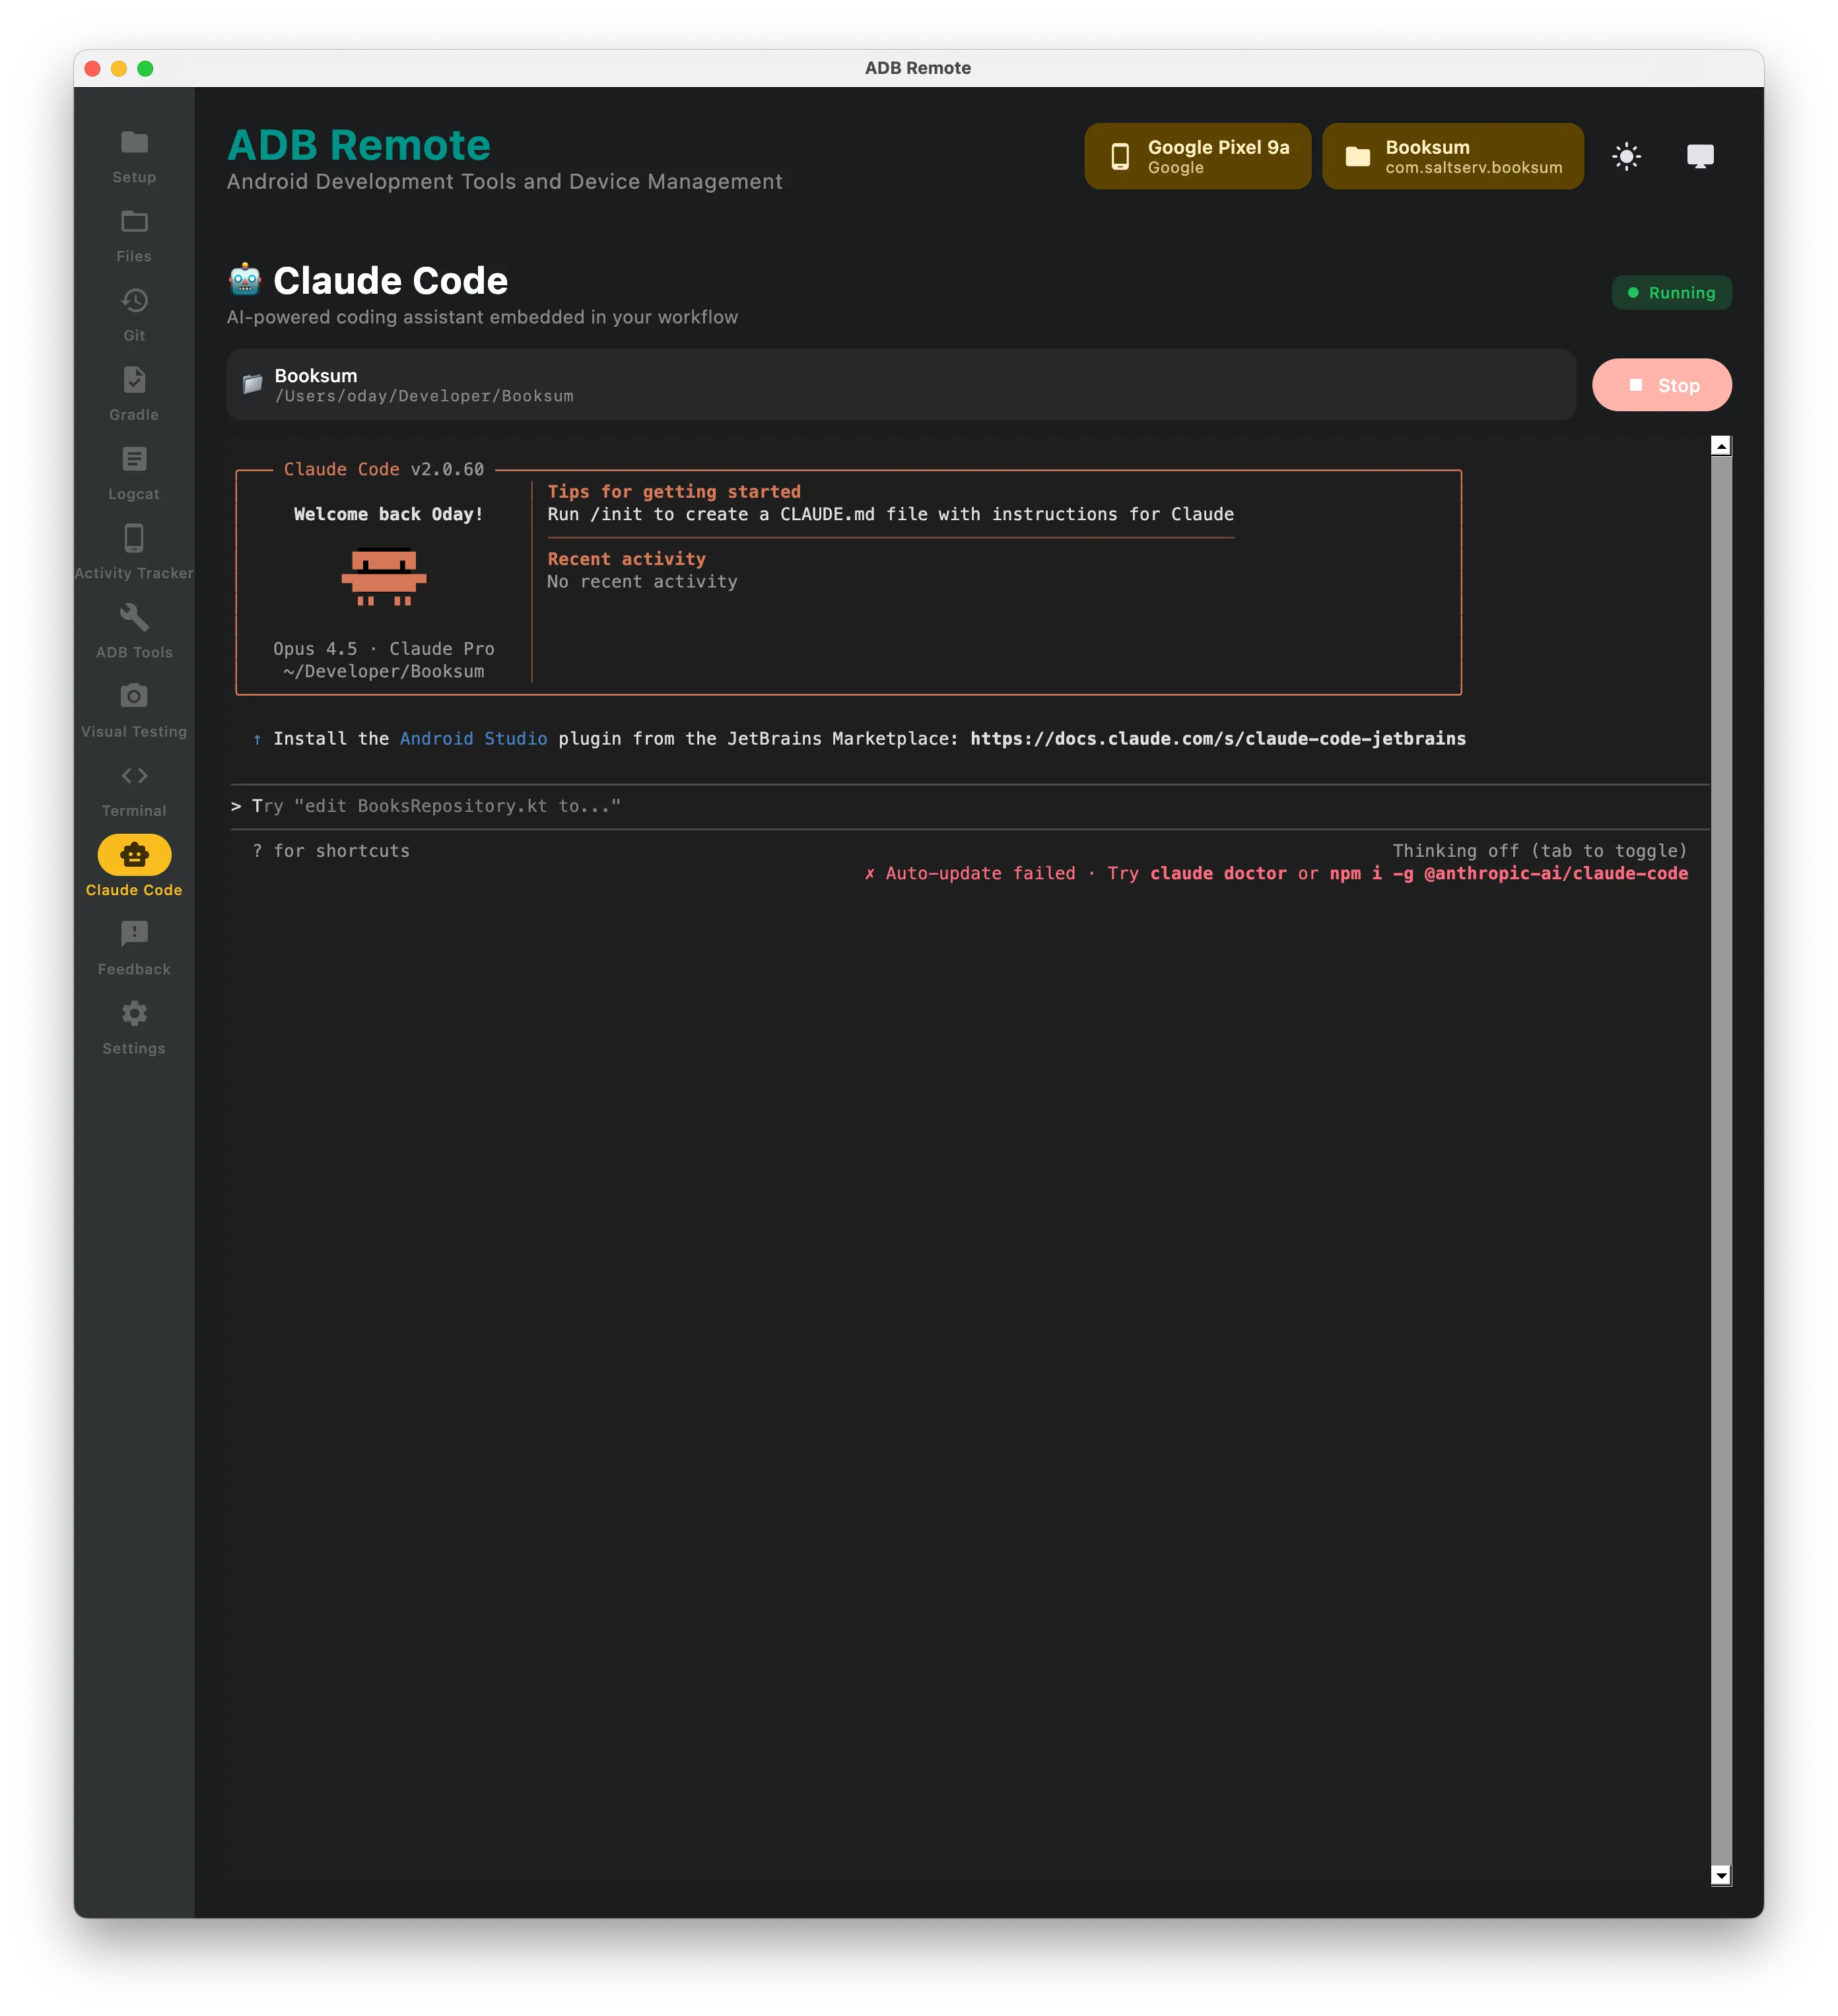Open the Feedback section
The height and width of the screenshot is (2016, 1838).
(x=133, y=946)
